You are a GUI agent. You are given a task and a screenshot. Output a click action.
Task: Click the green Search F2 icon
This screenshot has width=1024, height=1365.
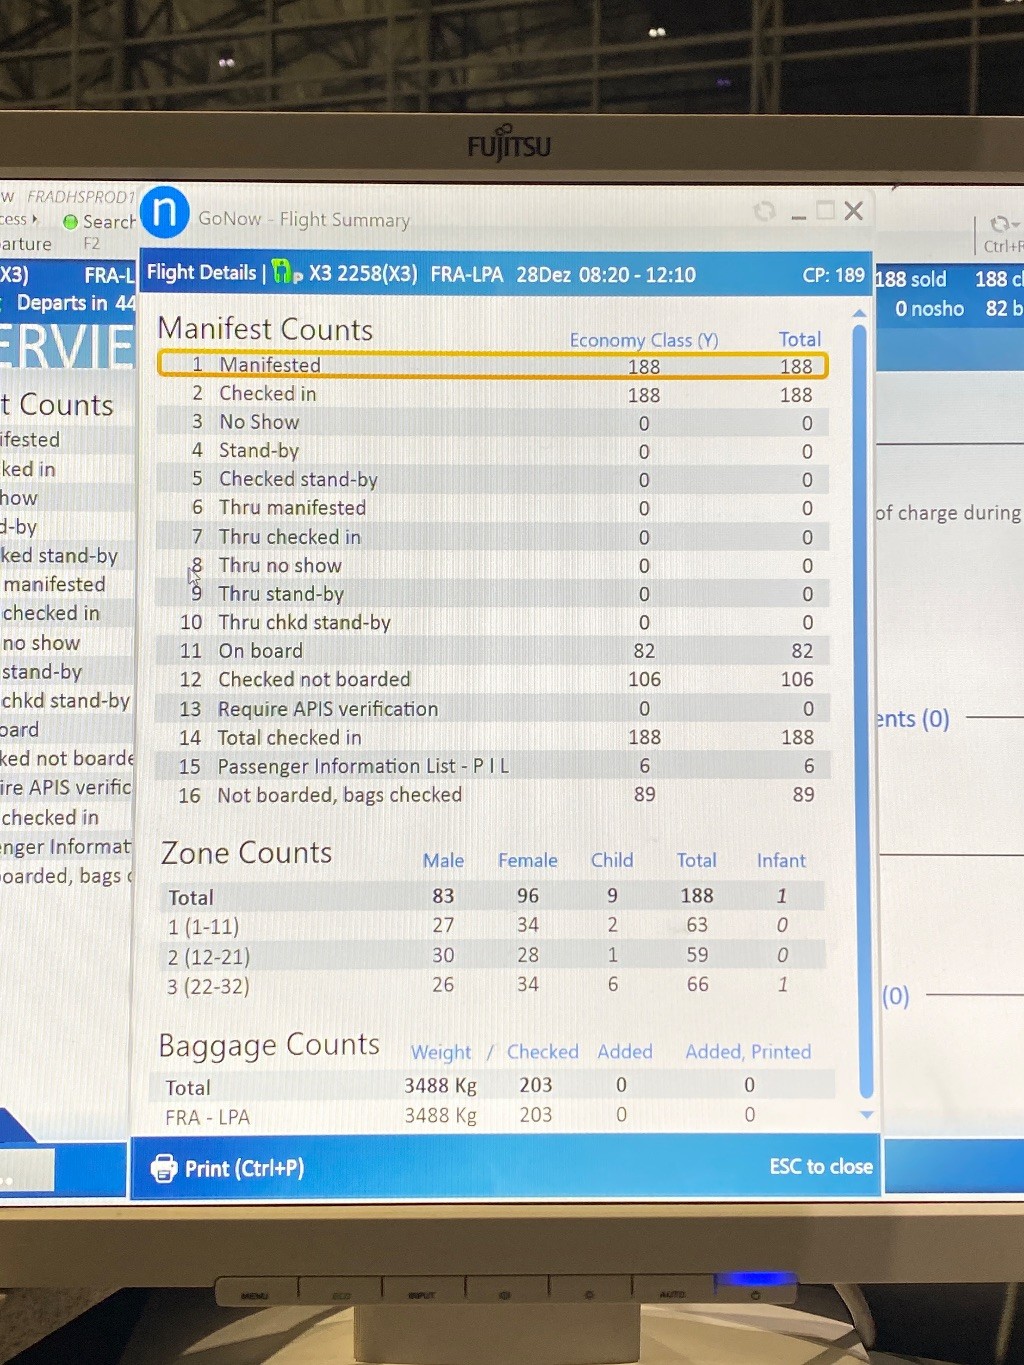click(70, 222)
